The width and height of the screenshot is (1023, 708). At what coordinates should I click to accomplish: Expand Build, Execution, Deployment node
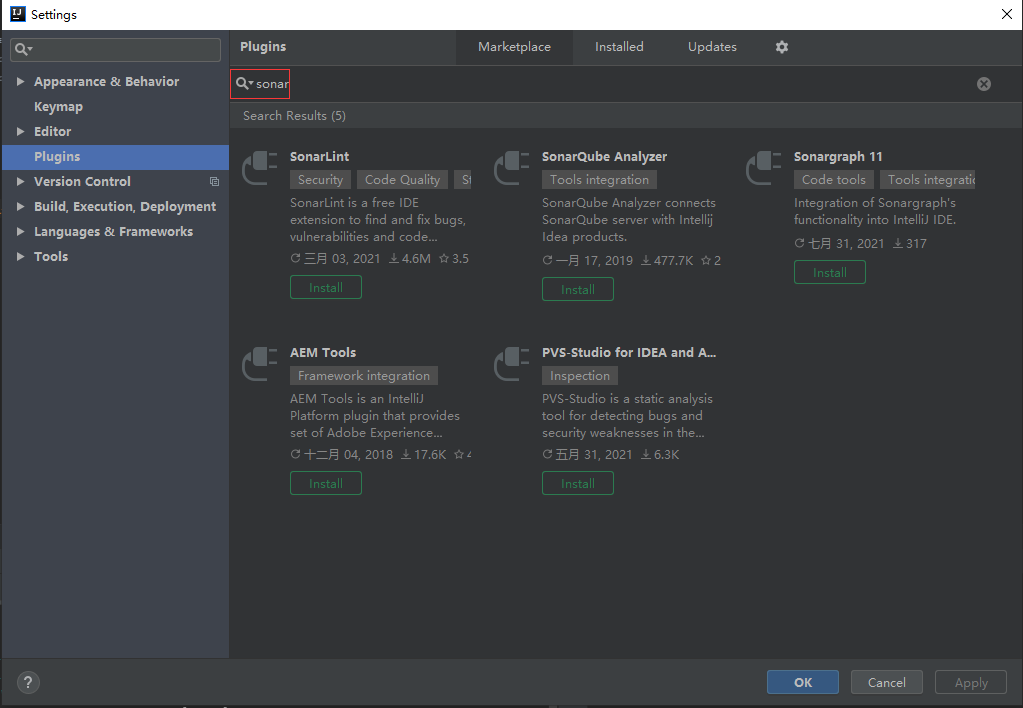click(x=20, y=206)
